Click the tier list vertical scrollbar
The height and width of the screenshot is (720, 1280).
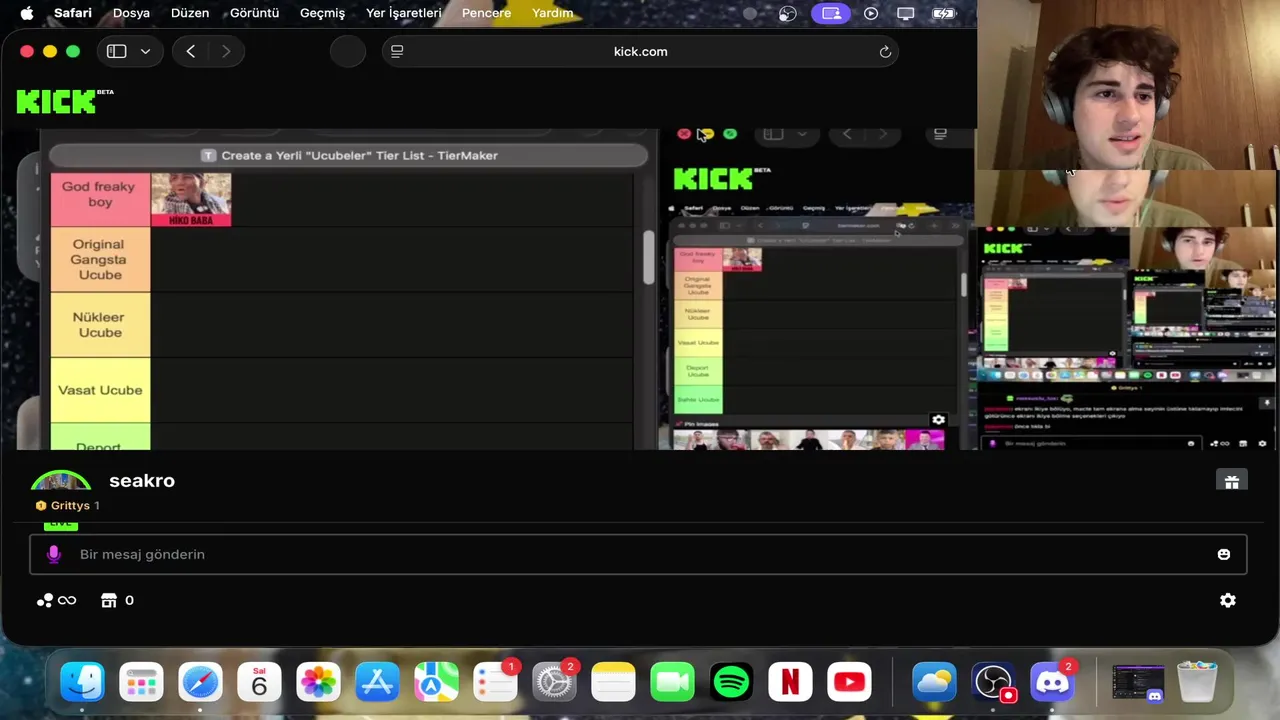point(648,257)
